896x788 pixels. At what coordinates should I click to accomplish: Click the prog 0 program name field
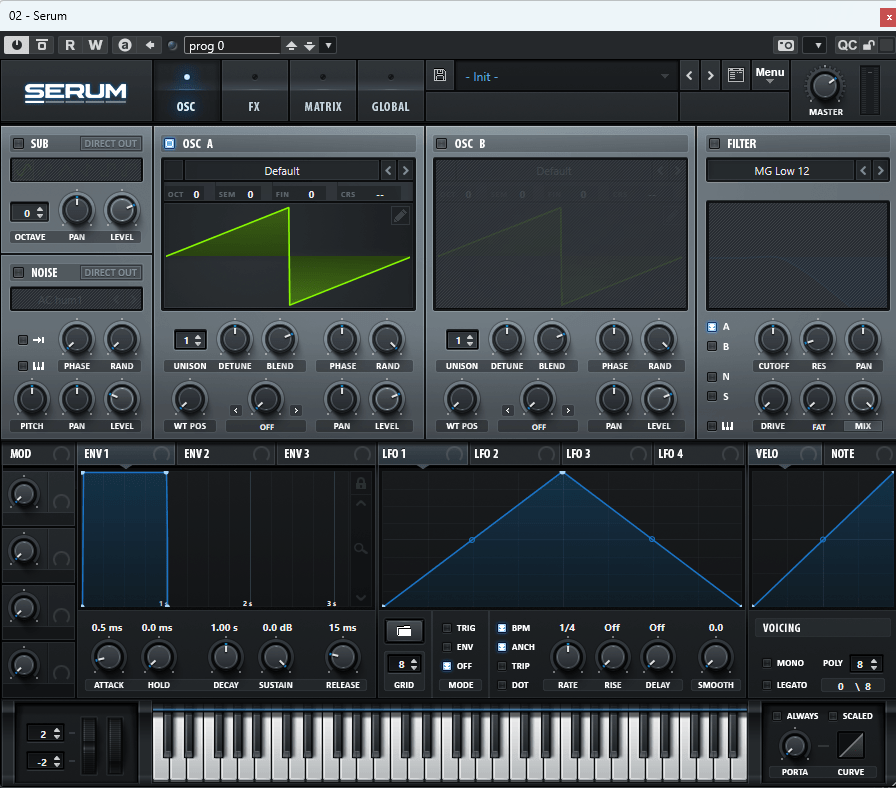tap(232, 46)
